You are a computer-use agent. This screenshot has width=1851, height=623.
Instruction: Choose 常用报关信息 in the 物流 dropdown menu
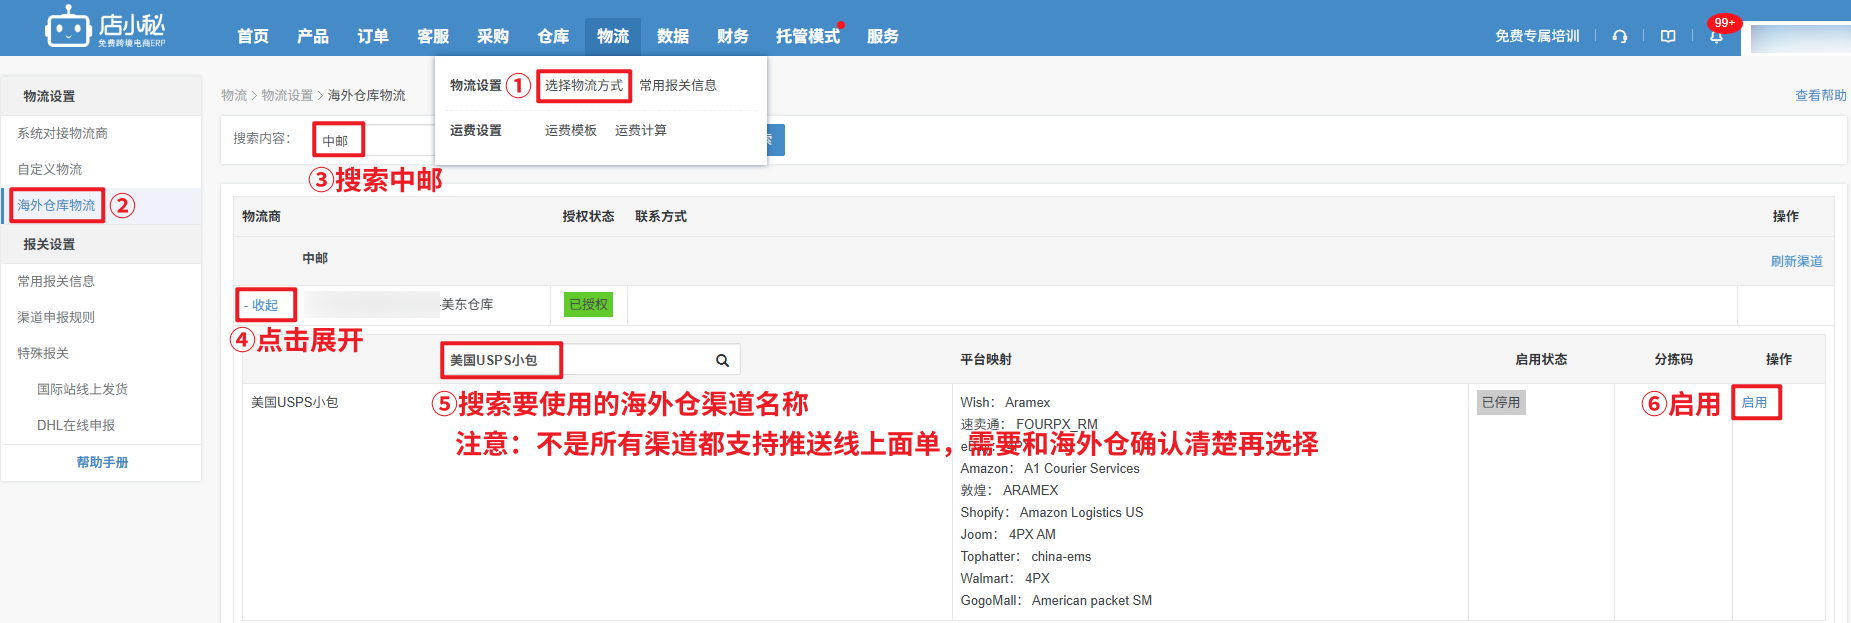(x=678, y=86)
